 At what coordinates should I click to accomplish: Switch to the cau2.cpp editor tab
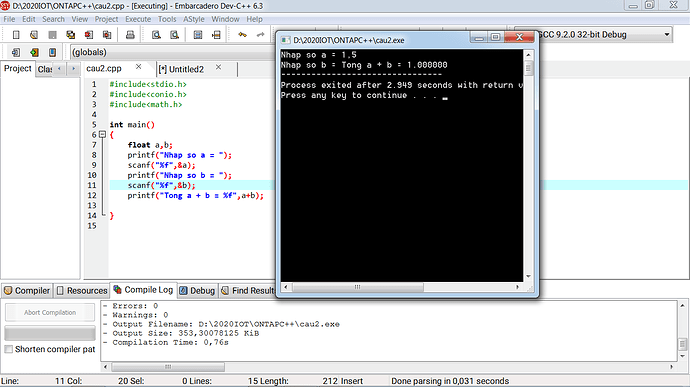104,68
